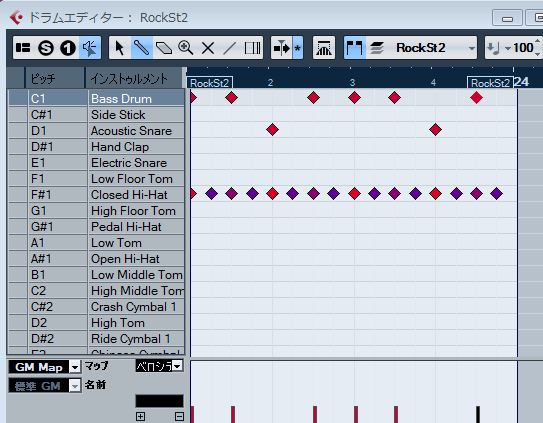Click the snare note at bar 4
Viewport: 543px width, 423px height.
pyautogui.click(x=435, y=130)
